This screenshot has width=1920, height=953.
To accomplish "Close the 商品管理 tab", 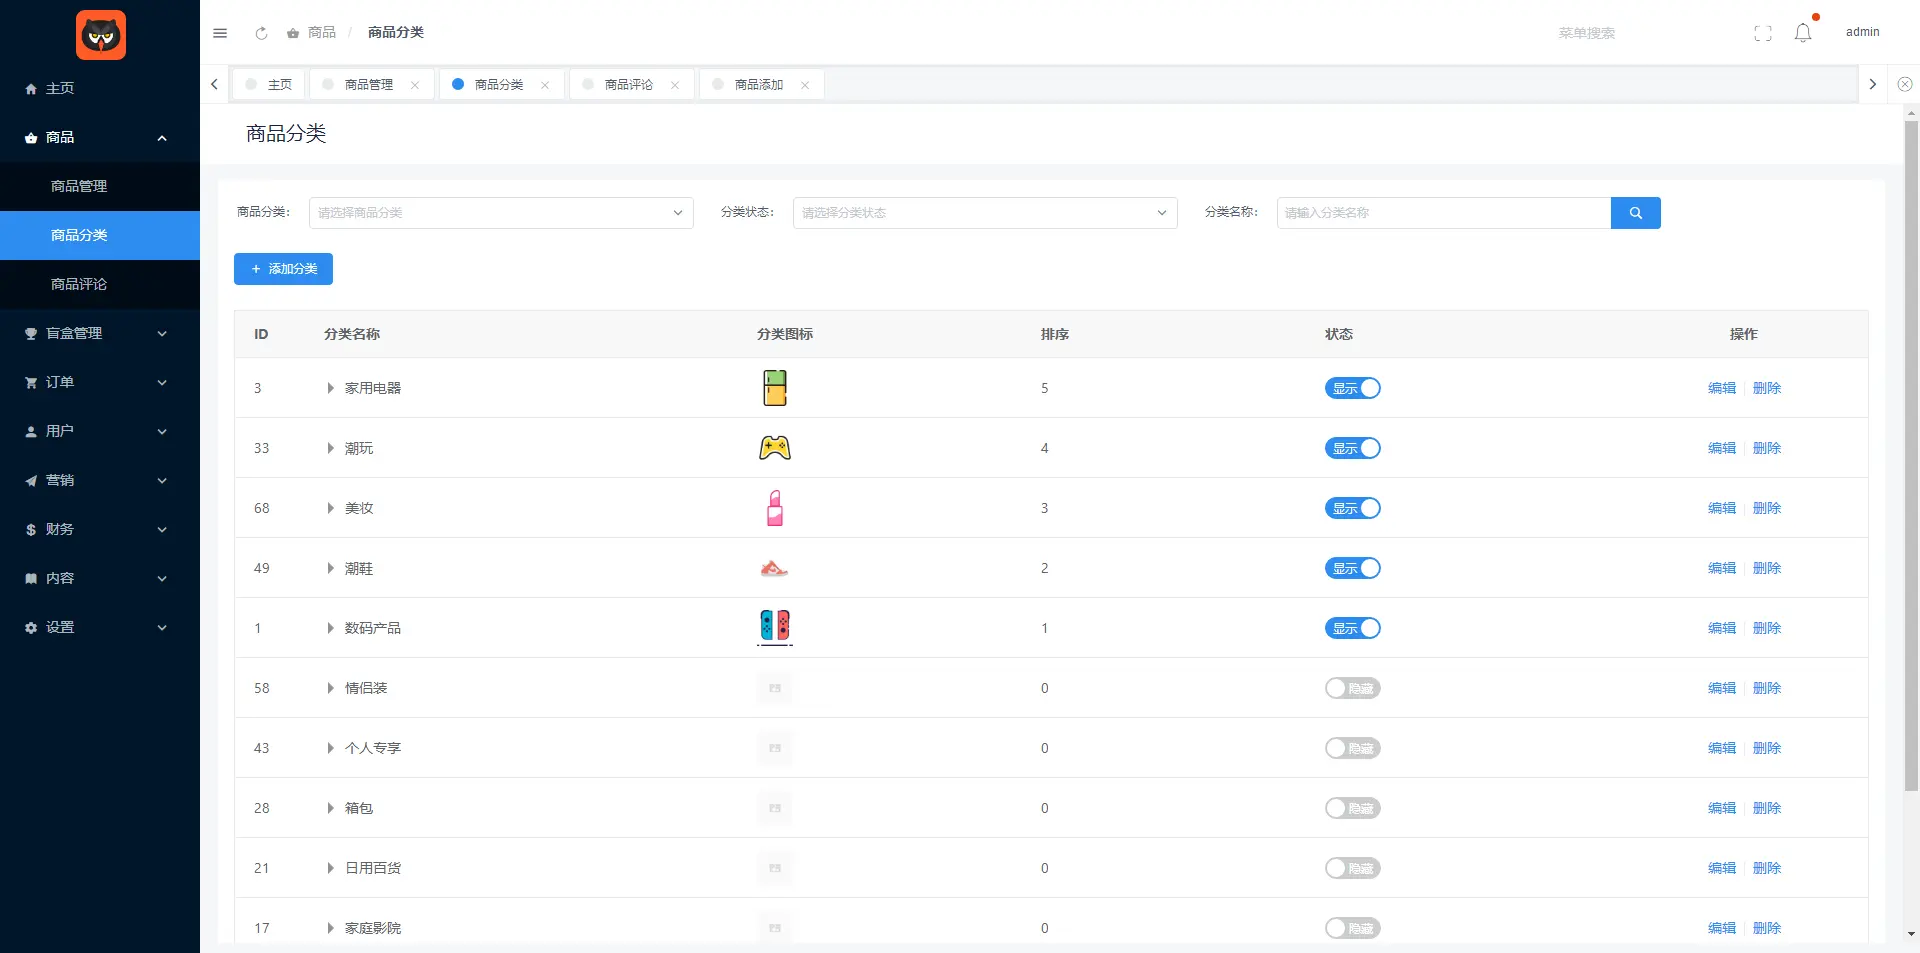I will coord(415,85).
